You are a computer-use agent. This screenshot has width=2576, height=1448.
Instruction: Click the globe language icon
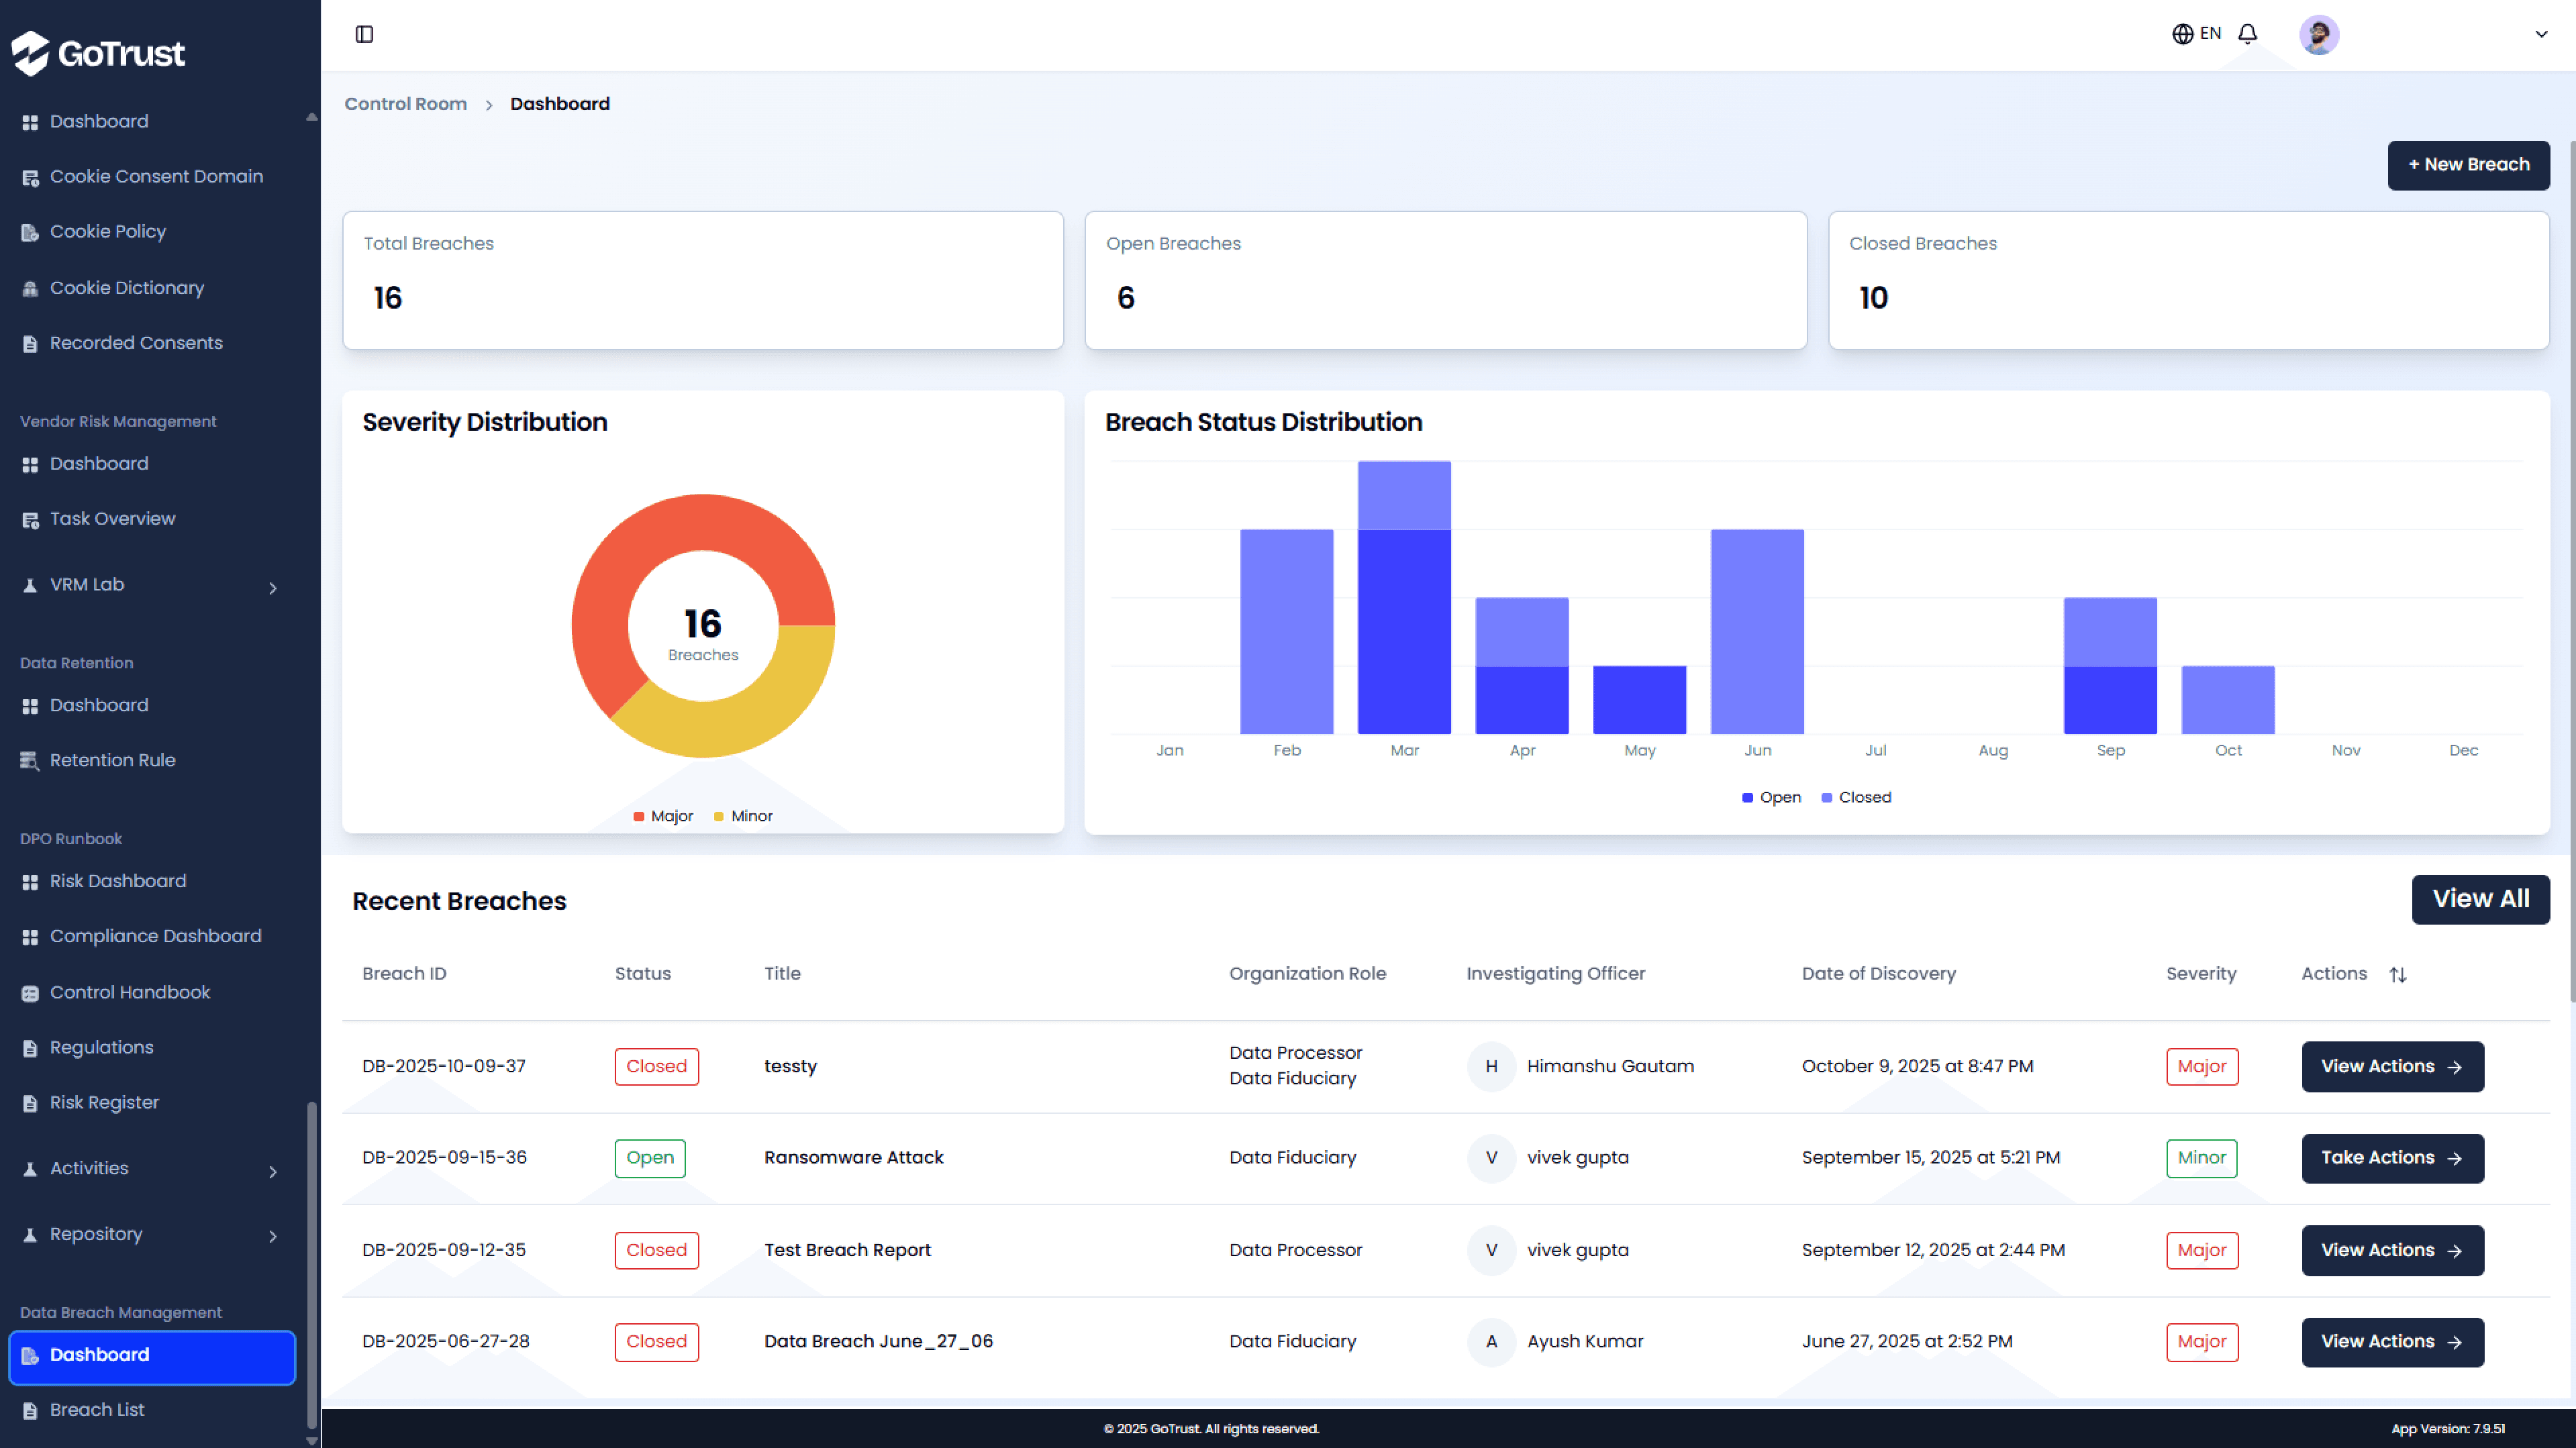click(2182, 34)
